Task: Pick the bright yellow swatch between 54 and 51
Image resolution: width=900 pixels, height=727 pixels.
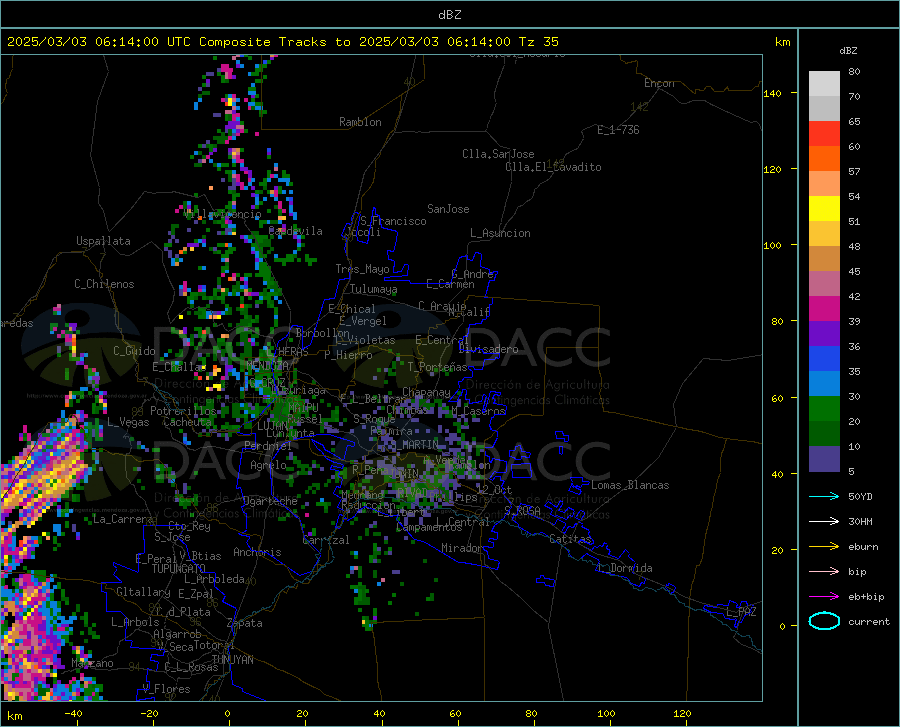Action: tap(824, 209)
